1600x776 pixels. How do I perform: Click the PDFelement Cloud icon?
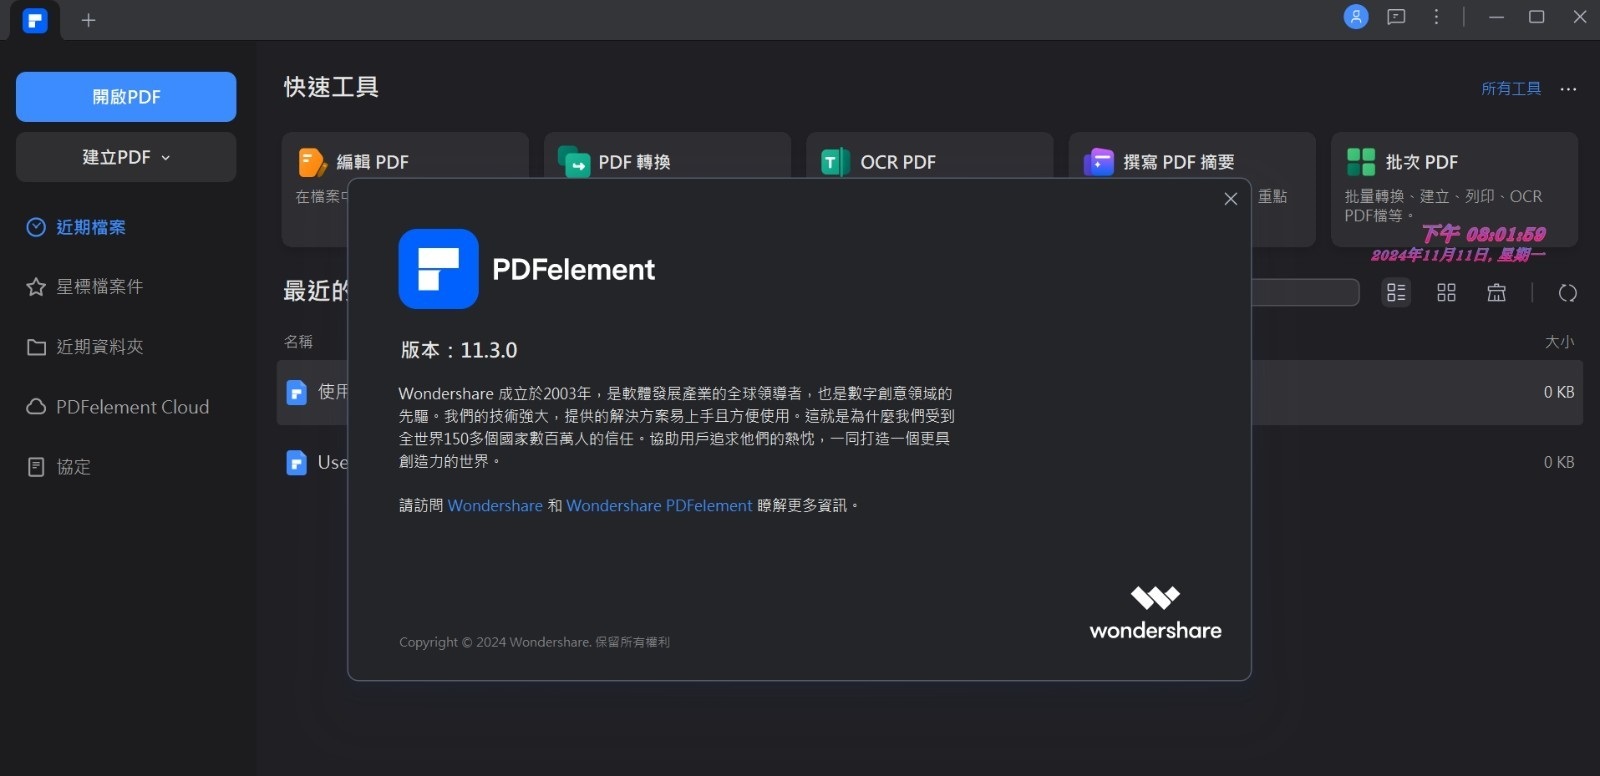click(x=36, y=407)
